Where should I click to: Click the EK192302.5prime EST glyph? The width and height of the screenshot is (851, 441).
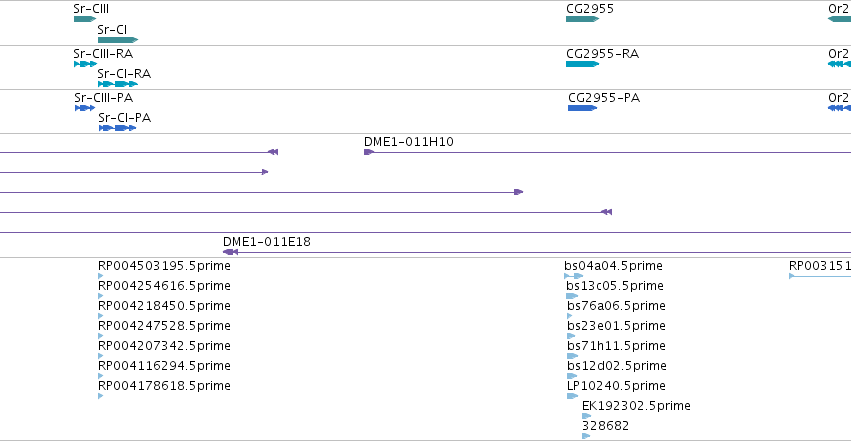tap(586, 416)
